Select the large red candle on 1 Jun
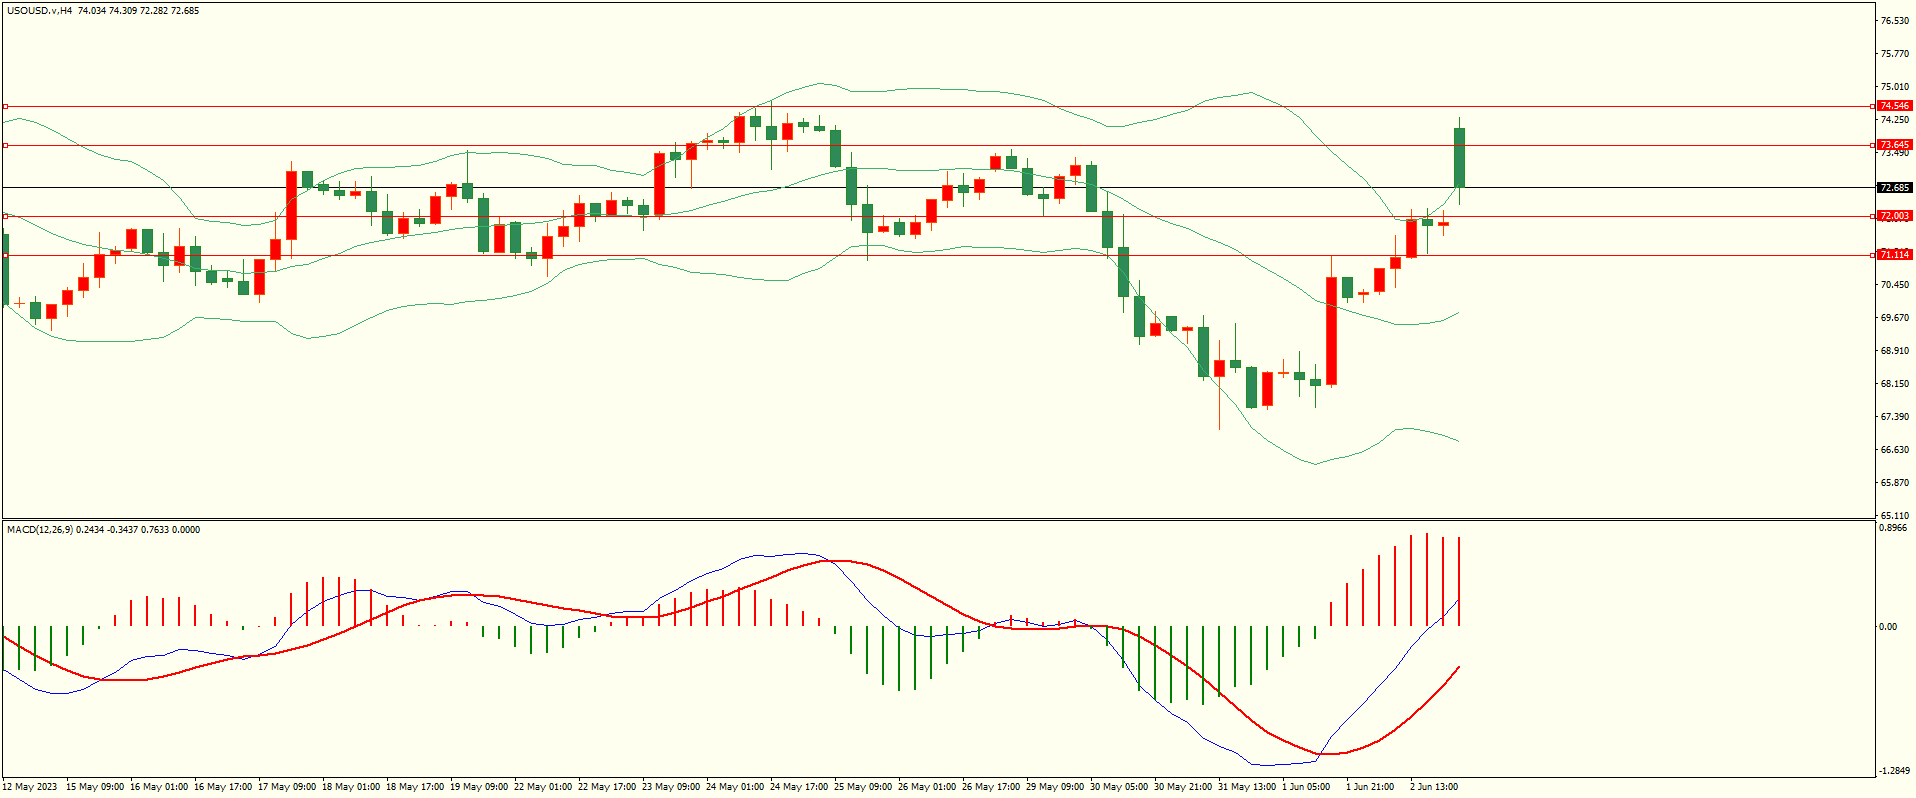The height and width of the screenshot is (798, 1916). [1331, 331]
